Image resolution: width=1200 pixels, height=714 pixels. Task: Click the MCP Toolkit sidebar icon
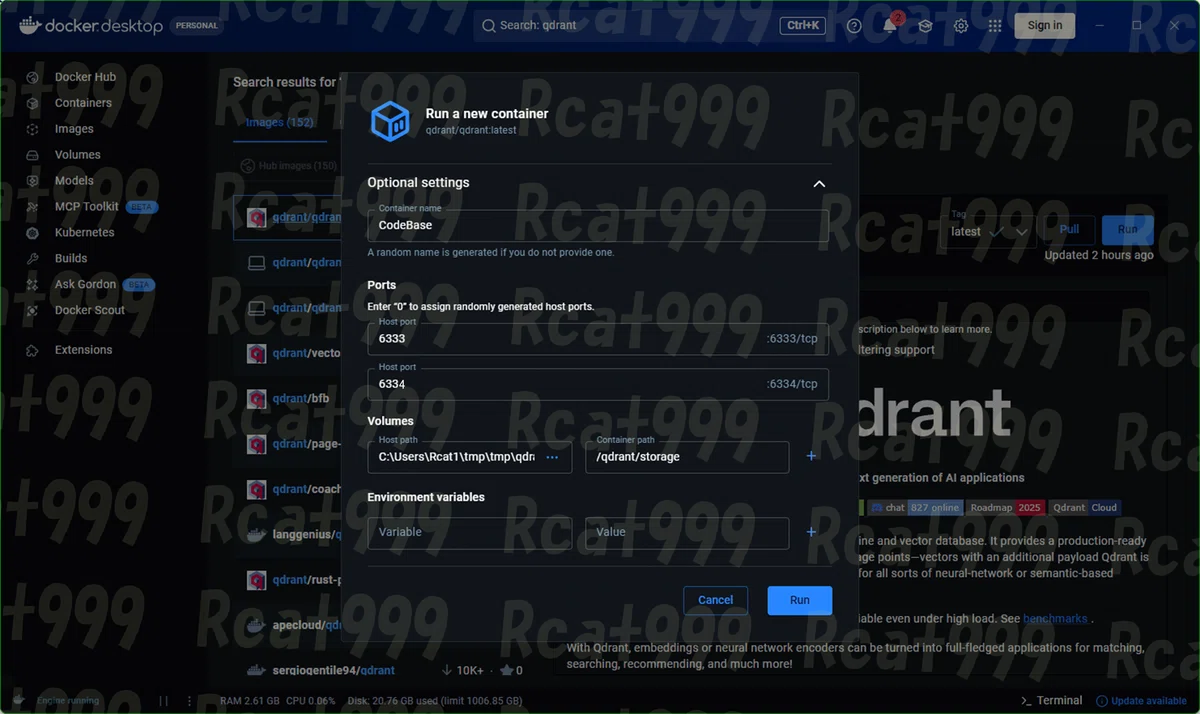tap(33, 207)
